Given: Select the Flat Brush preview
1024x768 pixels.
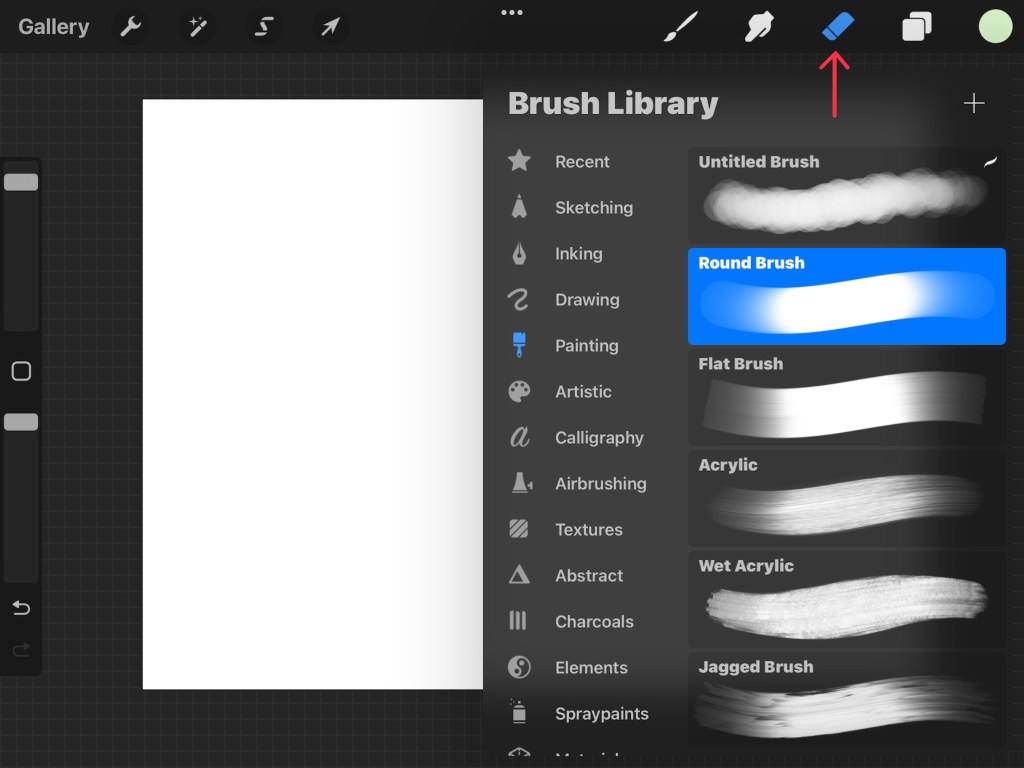Looking at the screenshot, I should pos(846,397).
